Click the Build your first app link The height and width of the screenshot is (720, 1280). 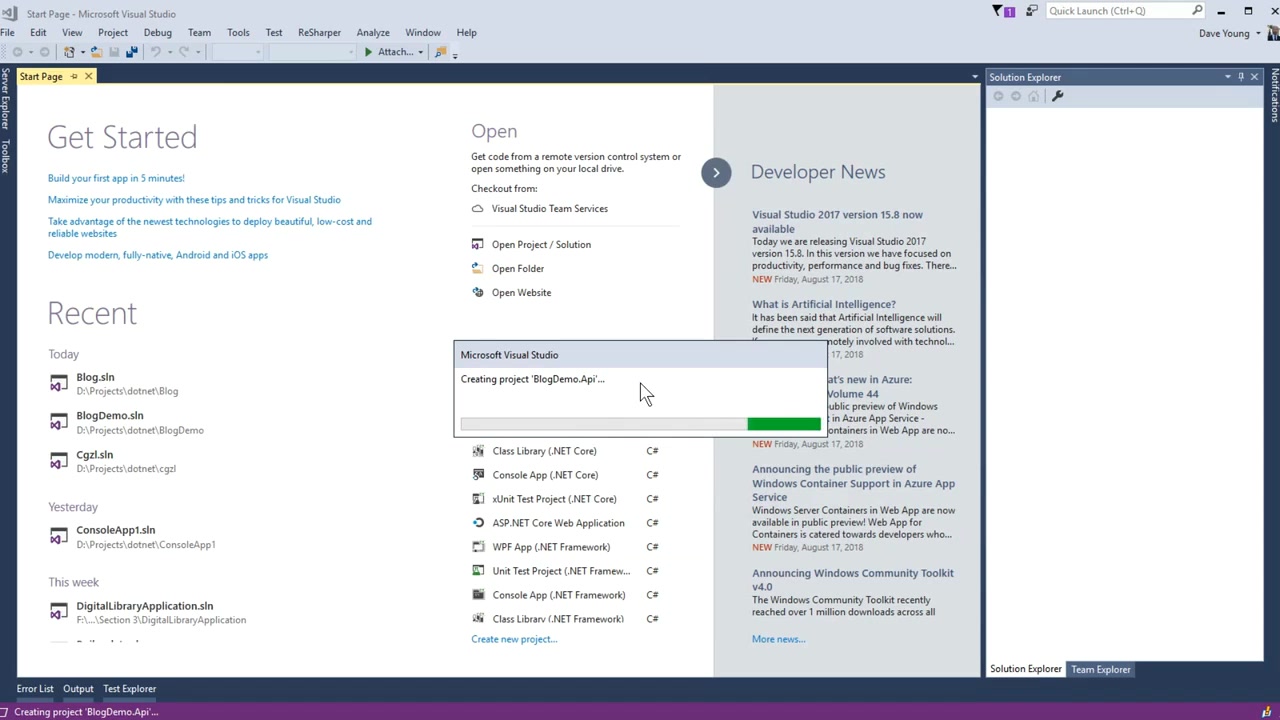(116, 178)
